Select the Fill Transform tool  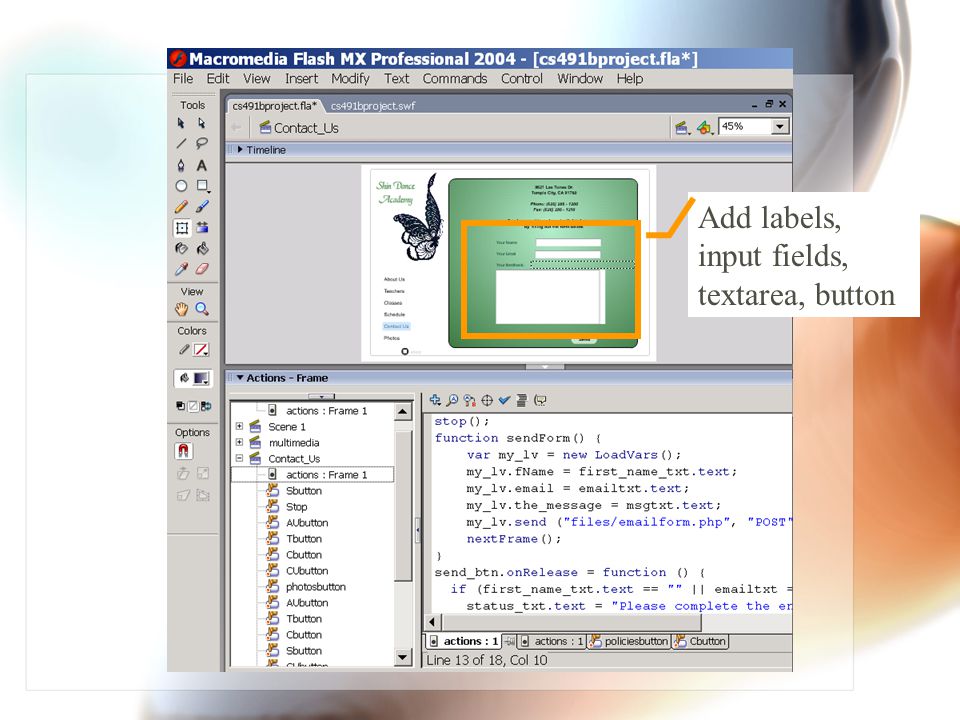(202, 228)
